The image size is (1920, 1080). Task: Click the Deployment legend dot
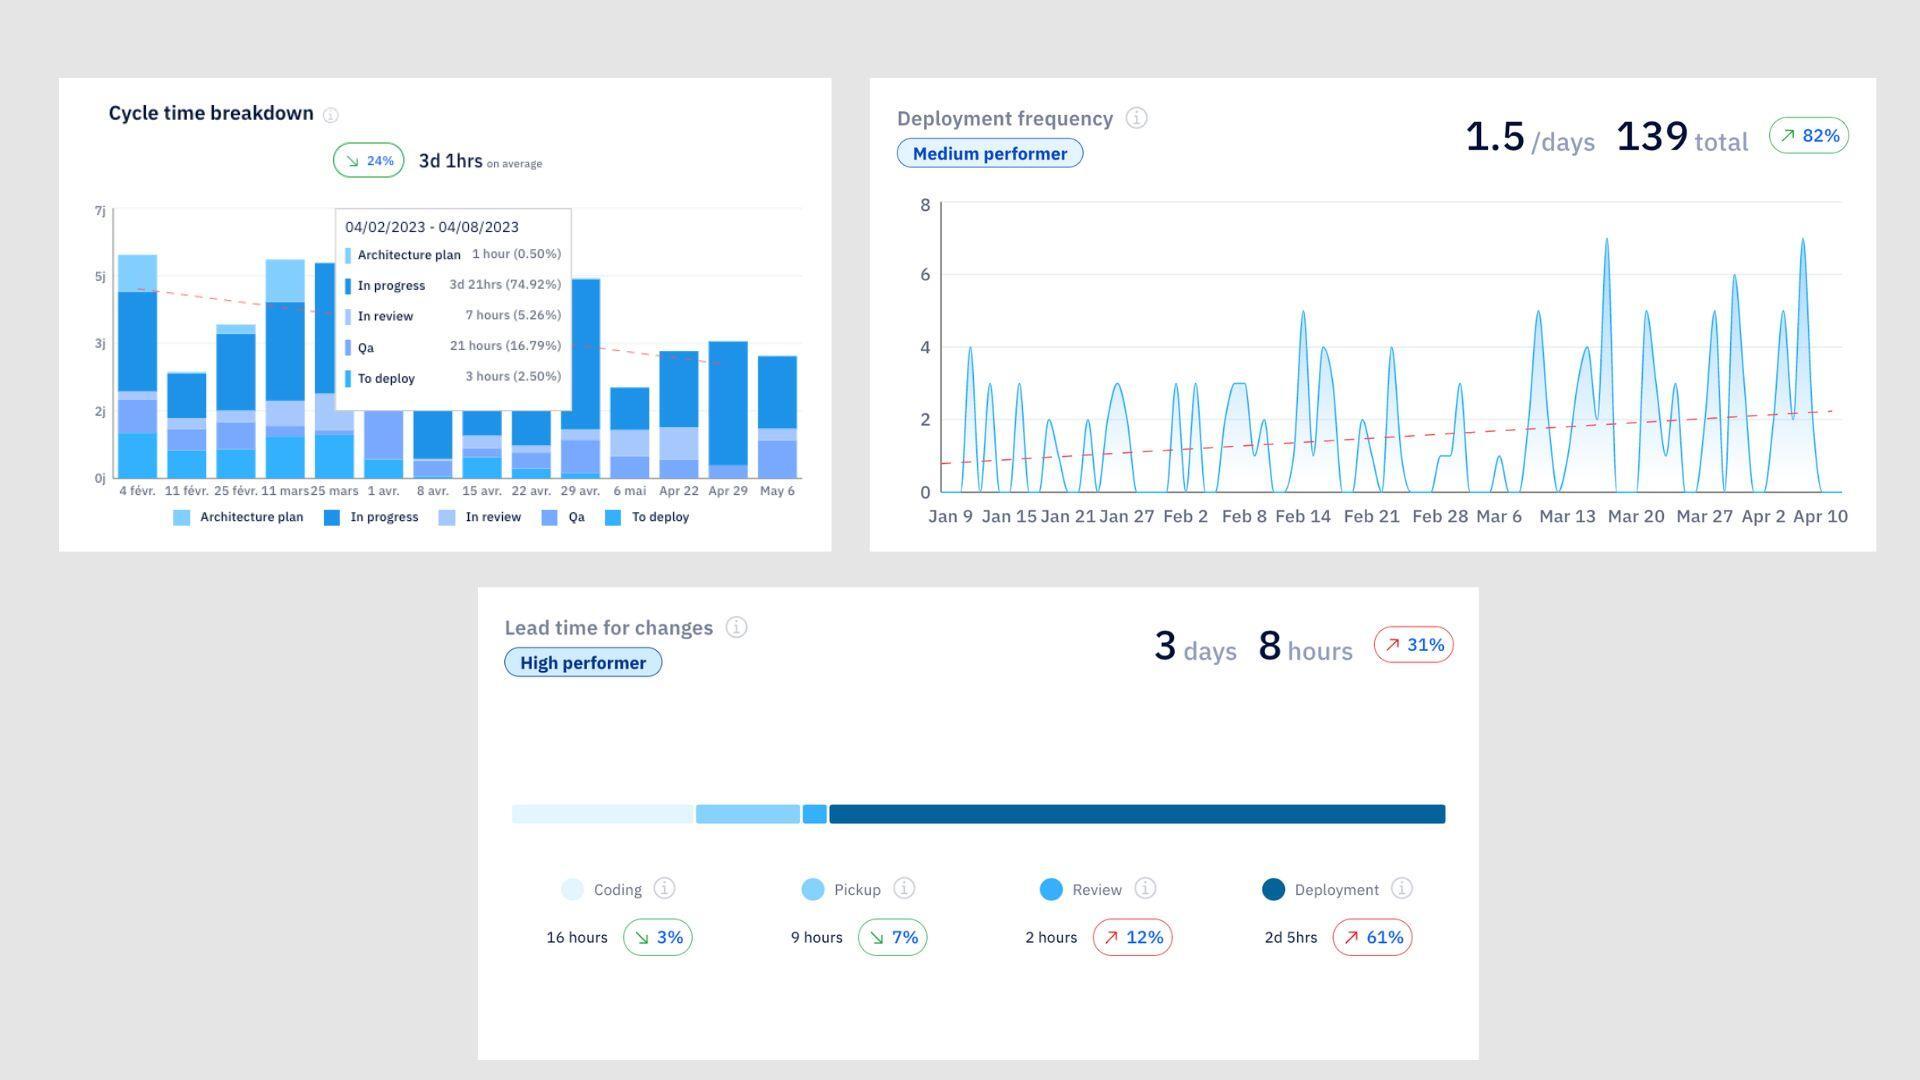tap(1273, 889)
